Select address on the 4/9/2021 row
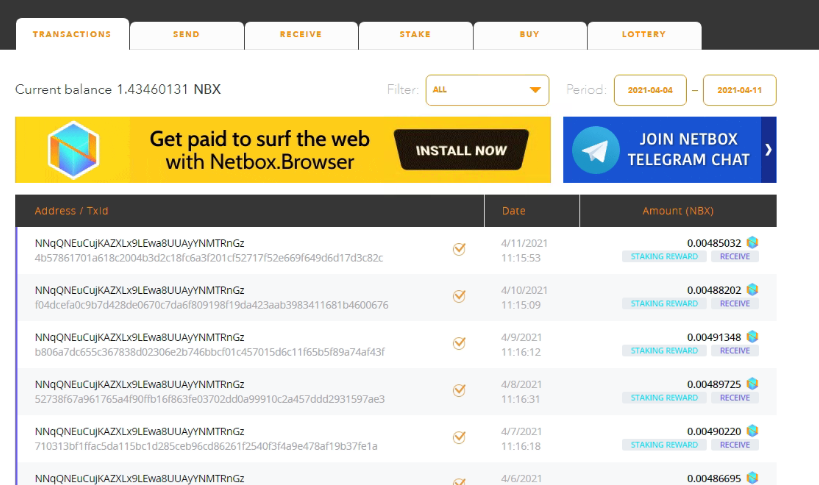819x485 pixels. click(x=139, y=337)
